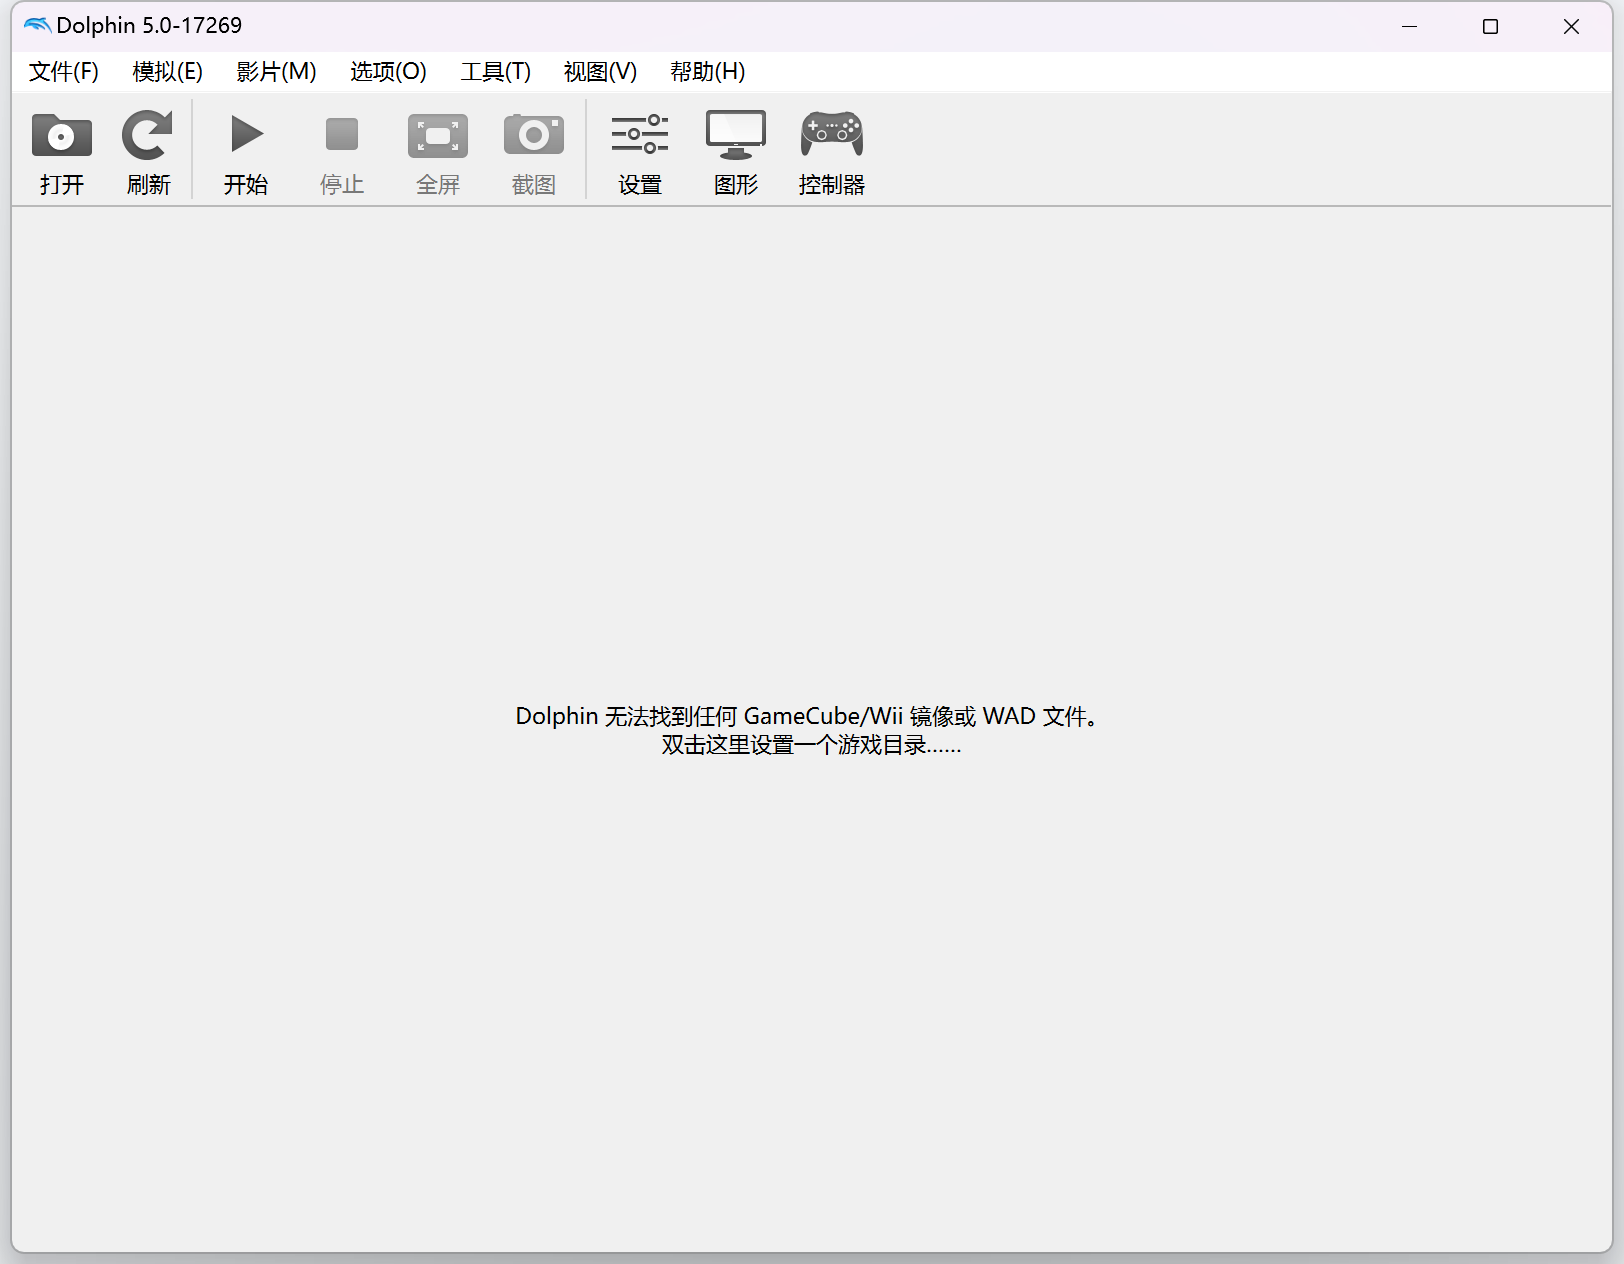Open the 工具(T) menu
This screenshot has width=1624, height=1264.
pos(496,72)
